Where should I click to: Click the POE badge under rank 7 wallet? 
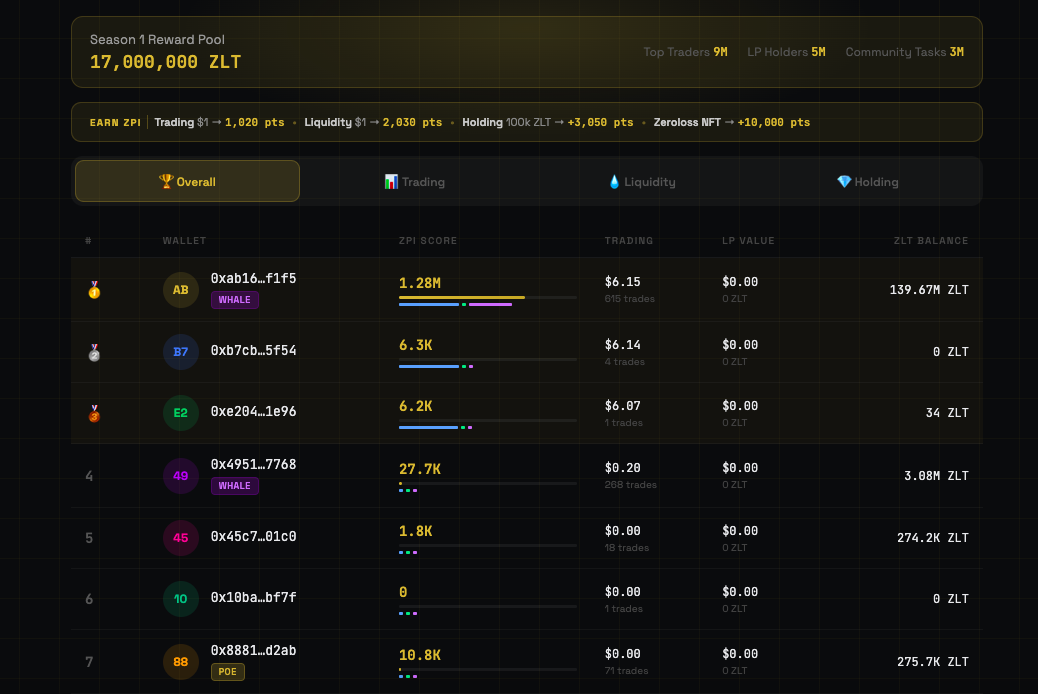pyautogui.click(x=227, y=672)
